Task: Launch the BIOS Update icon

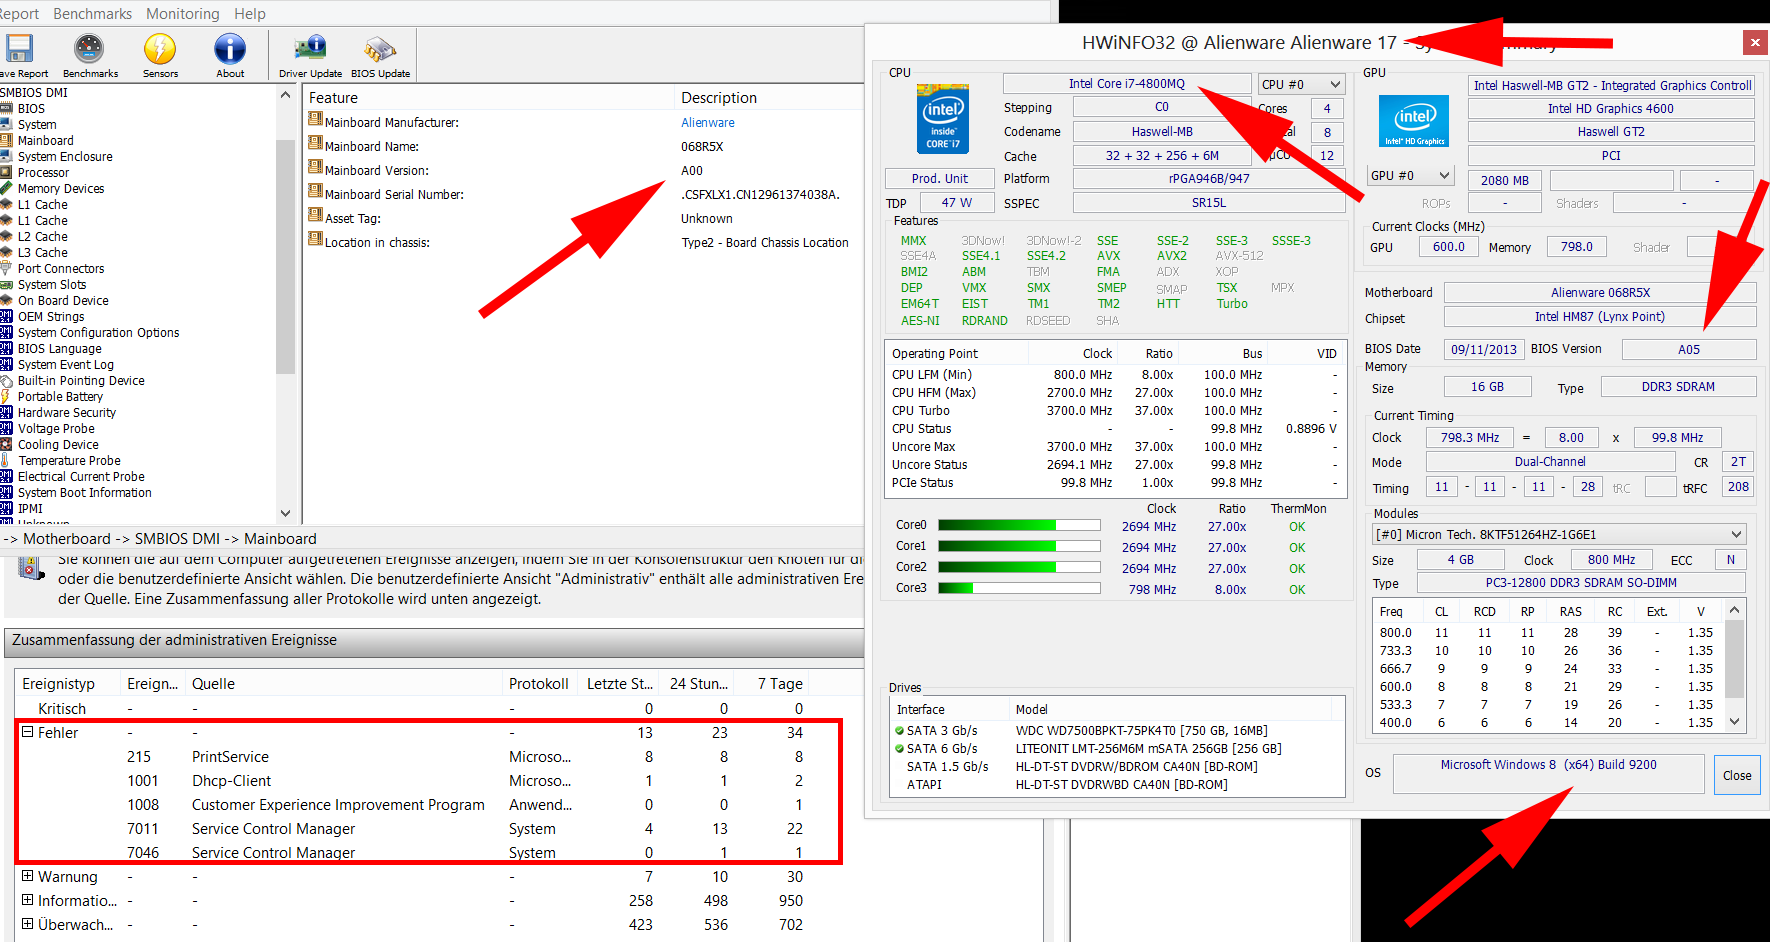Action: point(380,49)
